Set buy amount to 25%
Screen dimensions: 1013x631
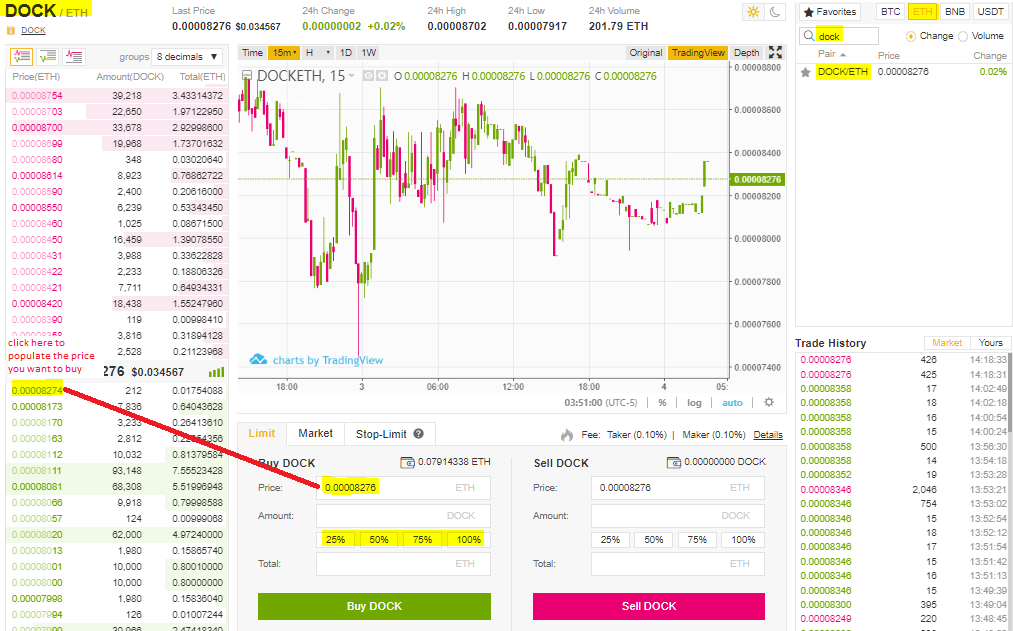pyautogui.click(x=335, y=539)
